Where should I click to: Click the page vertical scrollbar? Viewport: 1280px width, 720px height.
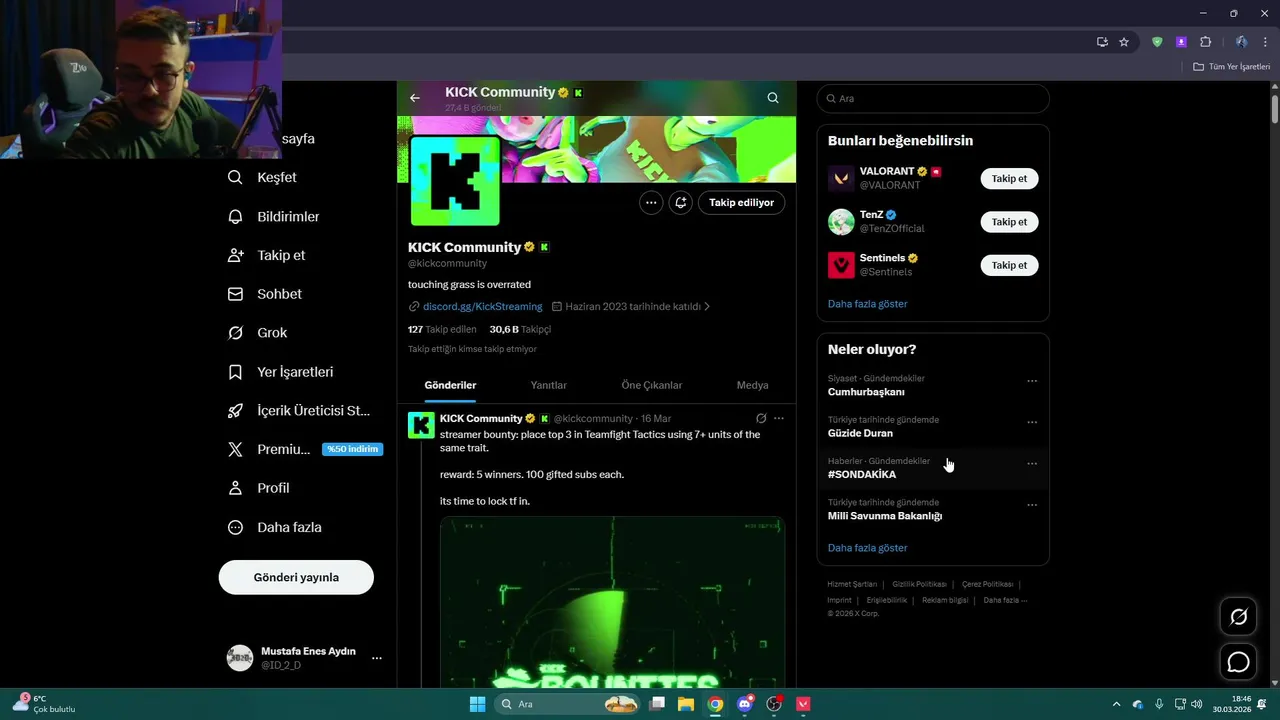tap(1275, 108)
